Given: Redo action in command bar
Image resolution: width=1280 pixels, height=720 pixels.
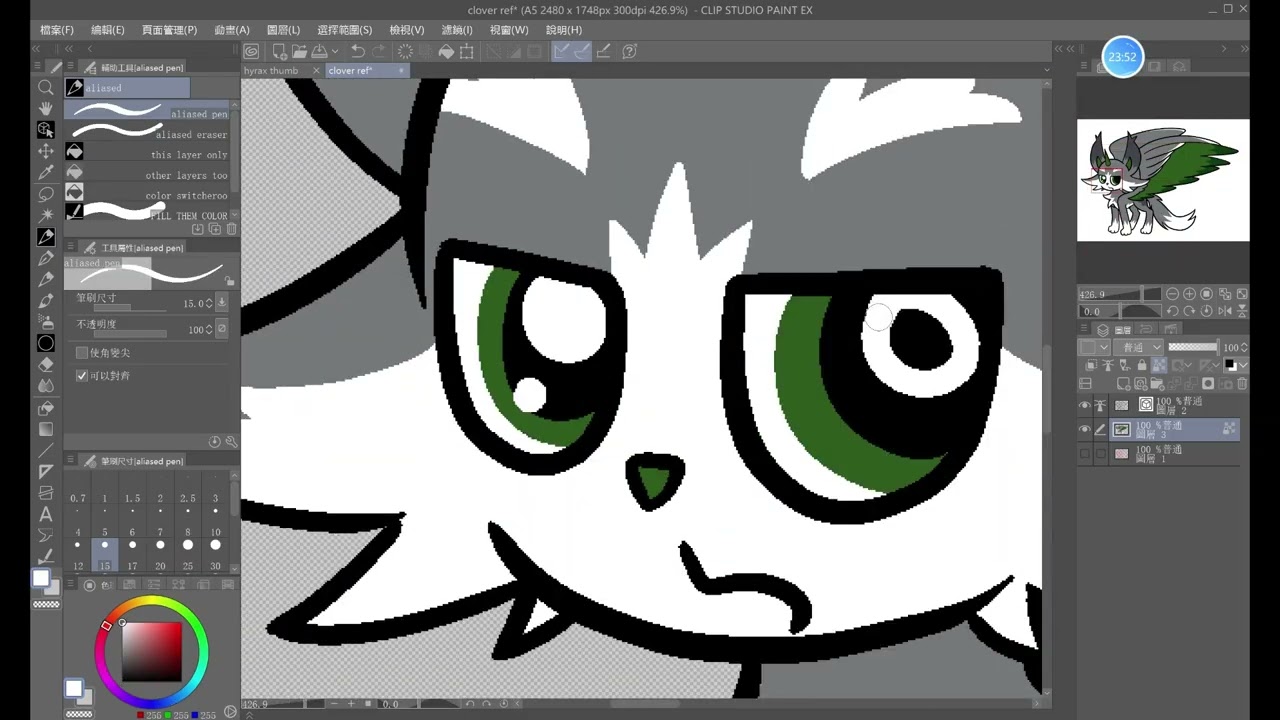Looking at the screenshot, I should tap(379, 51).
